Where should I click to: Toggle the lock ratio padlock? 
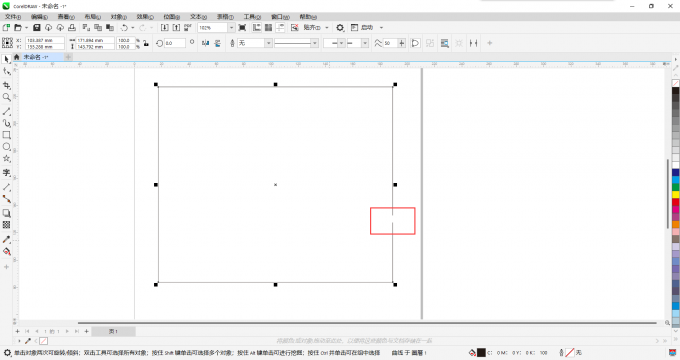[146, 43]
